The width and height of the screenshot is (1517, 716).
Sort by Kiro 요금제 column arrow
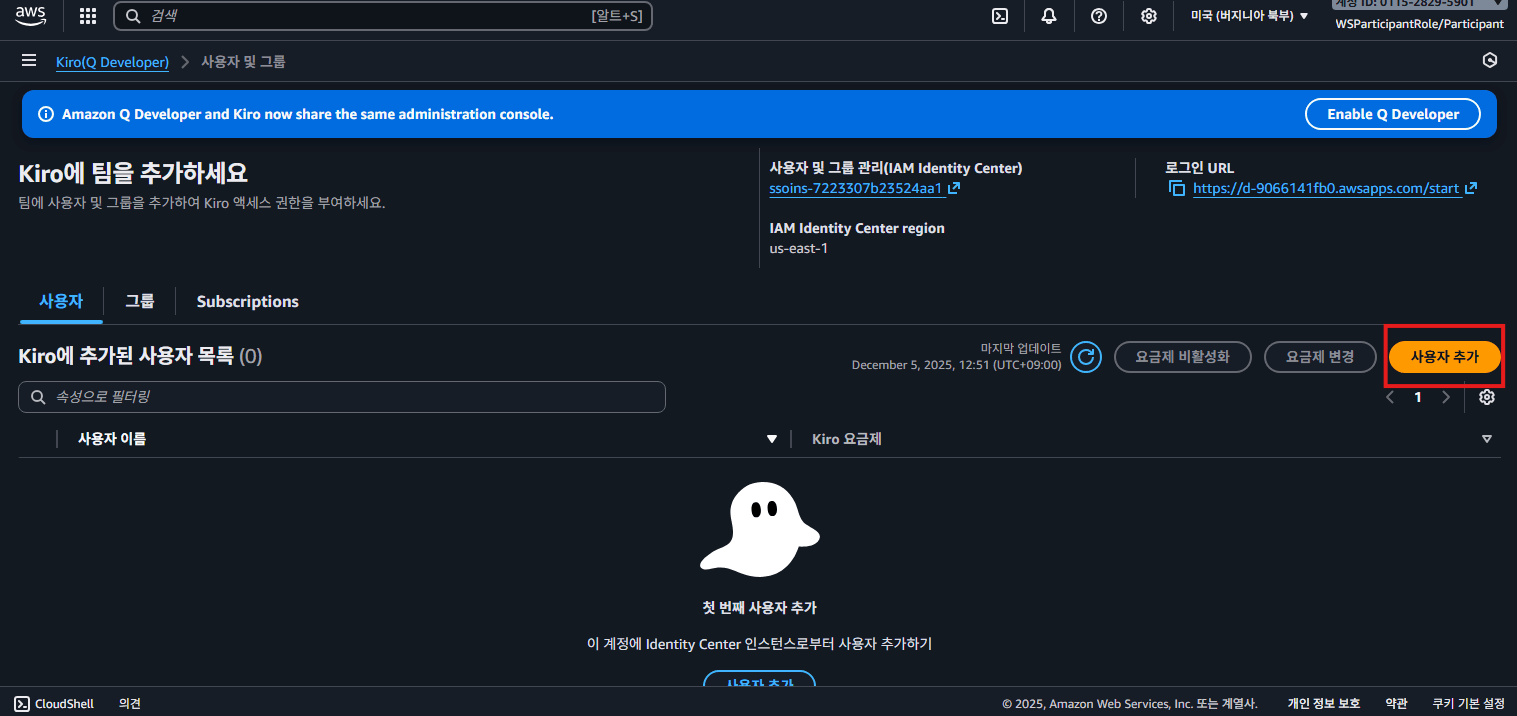1486,439
